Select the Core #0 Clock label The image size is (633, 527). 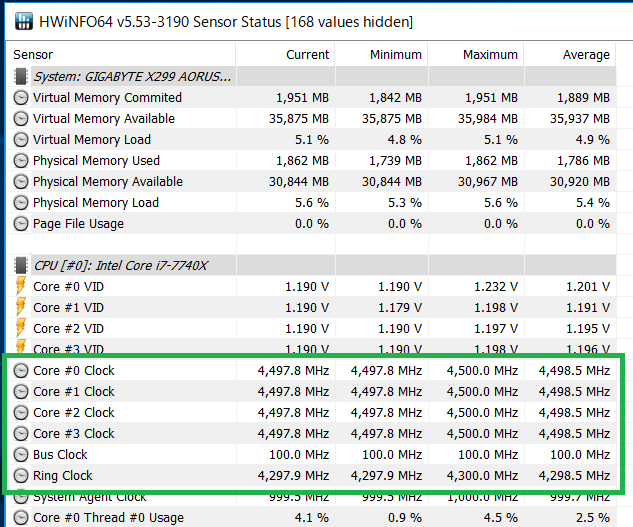(74, 370)
